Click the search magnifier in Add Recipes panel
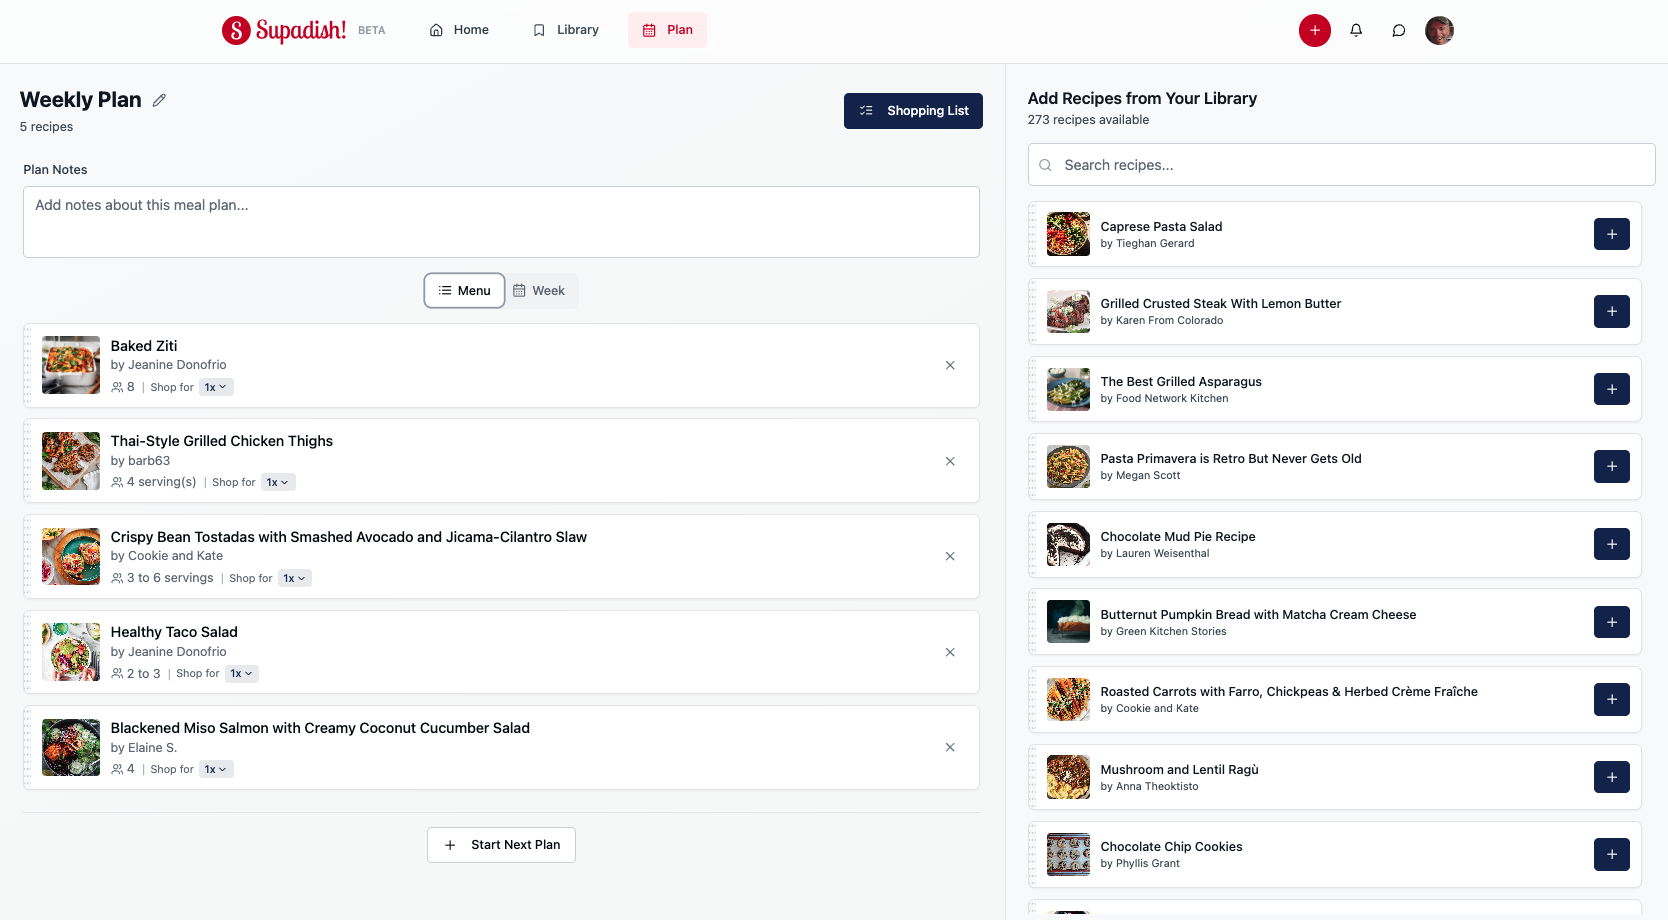This screenshot has height=920, width=1668. 1045,164
